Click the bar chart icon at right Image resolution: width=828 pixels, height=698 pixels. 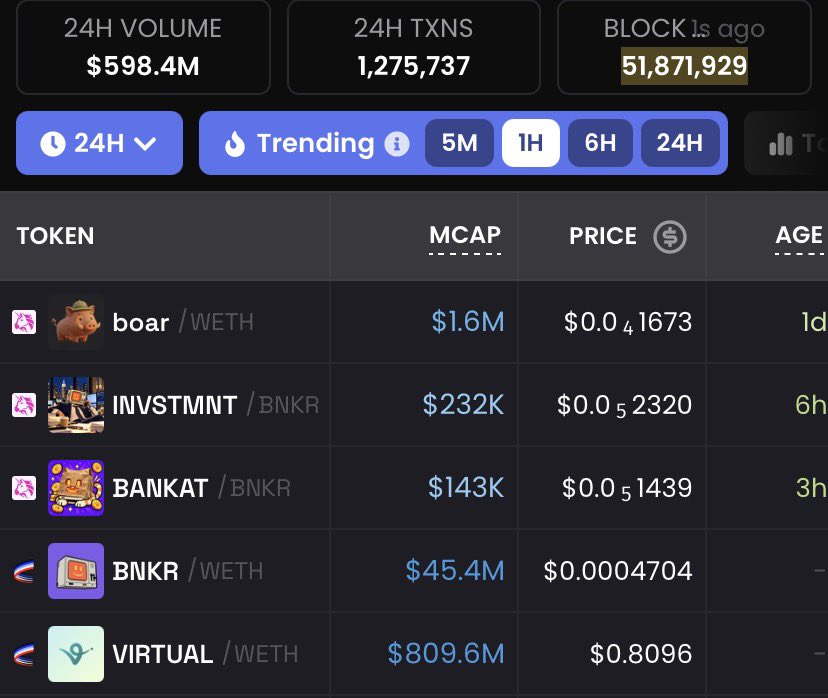click(x=781, y=144)
